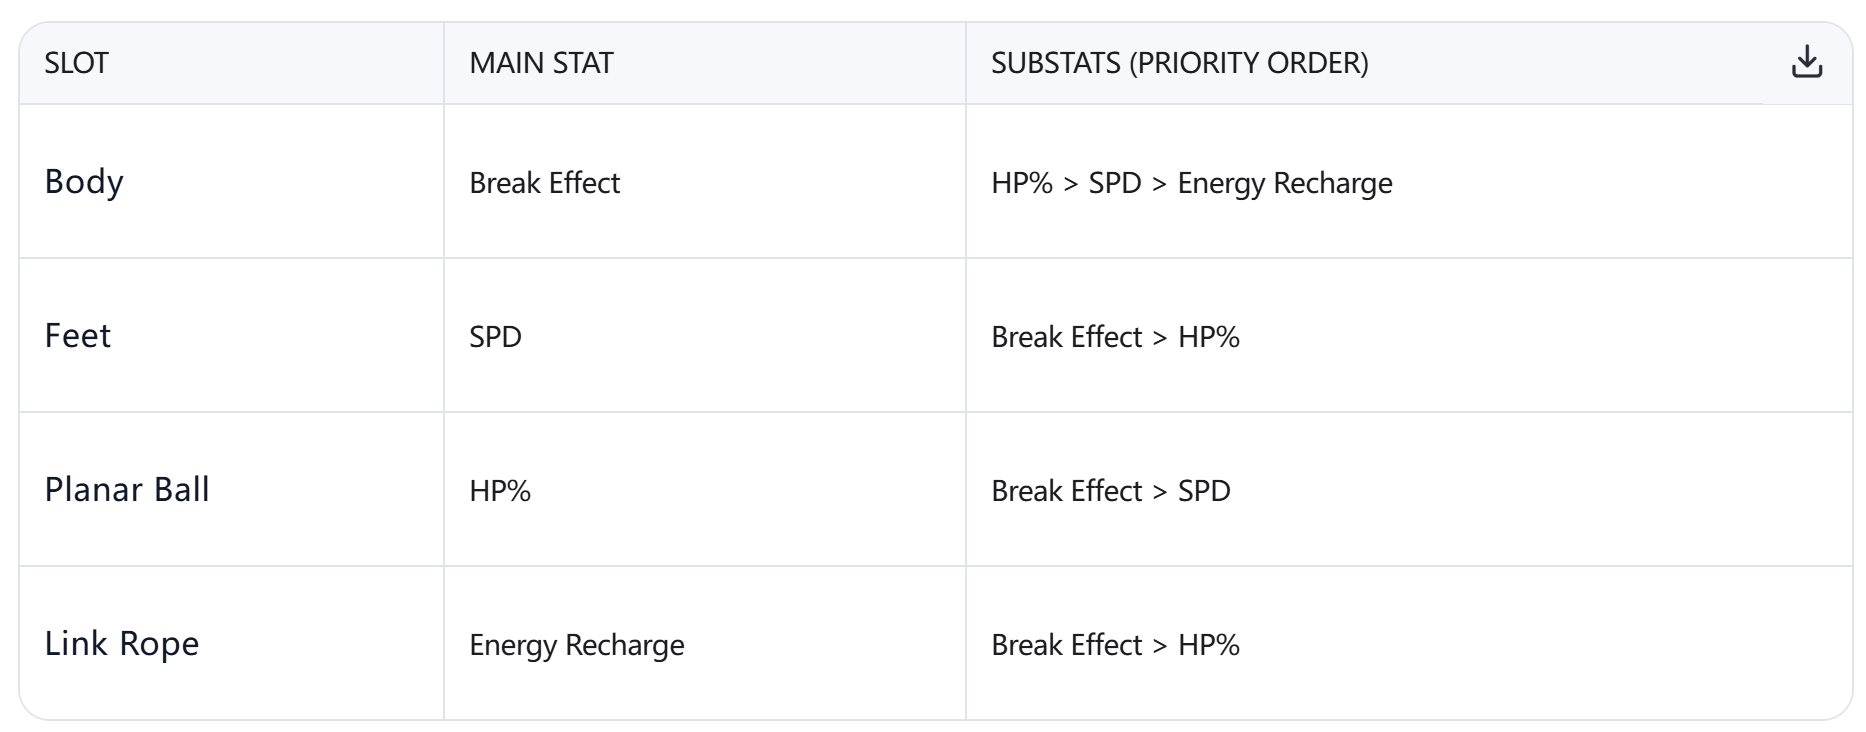Click the SPD main stat cell
The image size is (1866, 732).
coord(495,337)
